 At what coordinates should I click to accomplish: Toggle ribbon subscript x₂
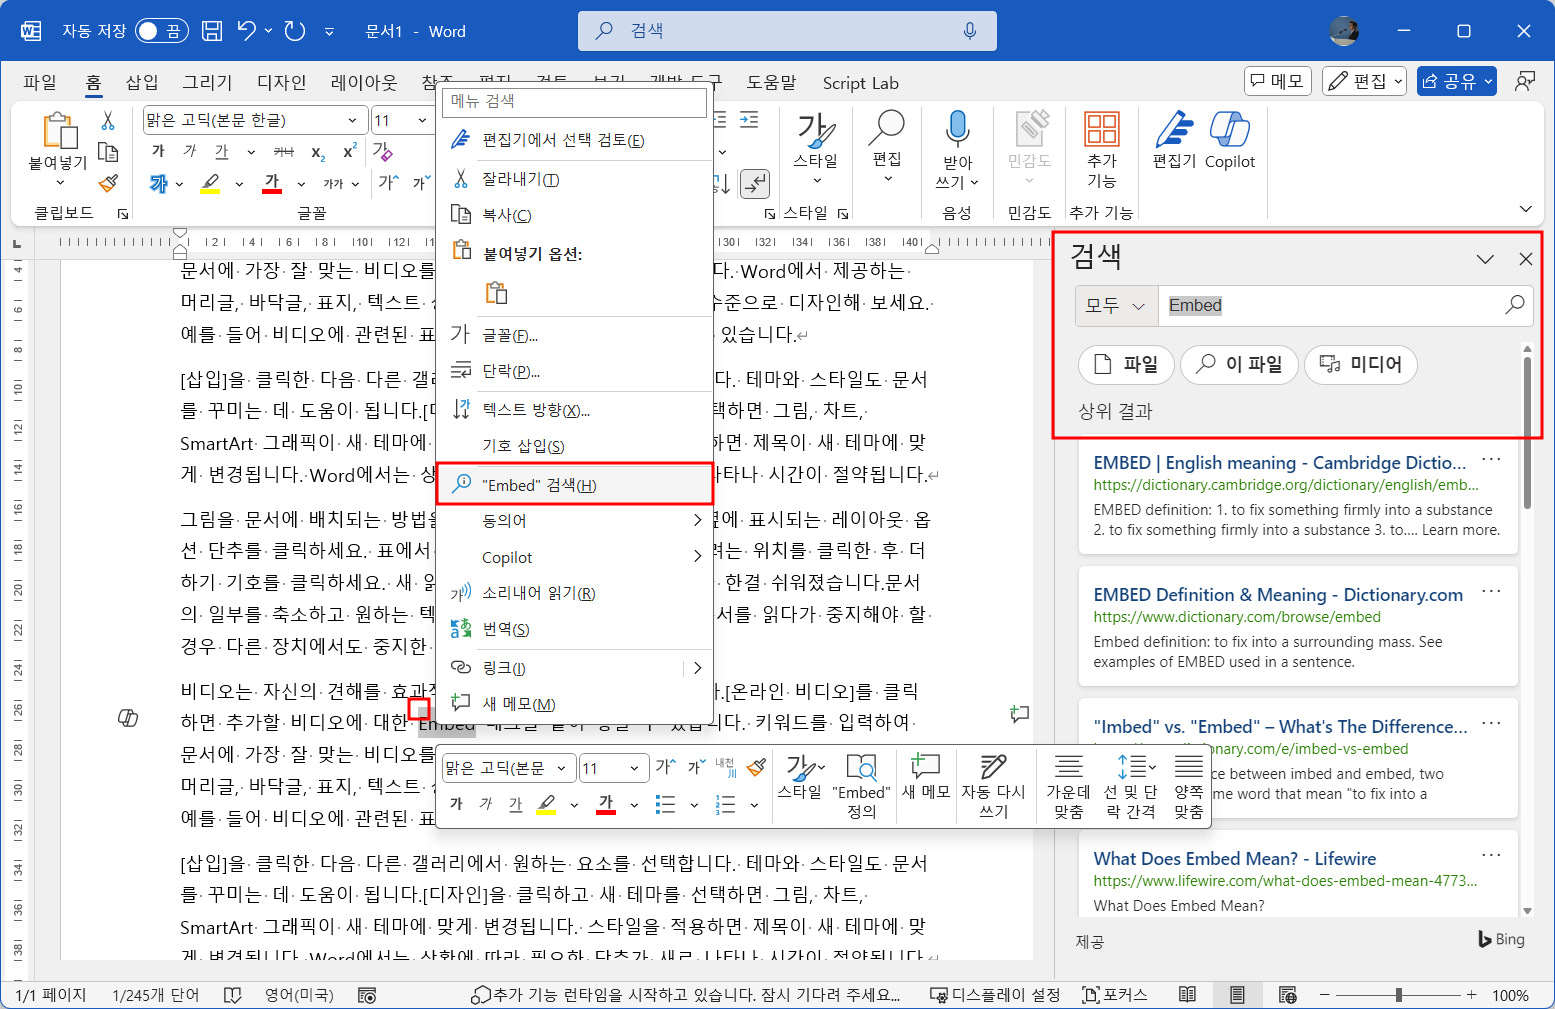pos(317,151)
